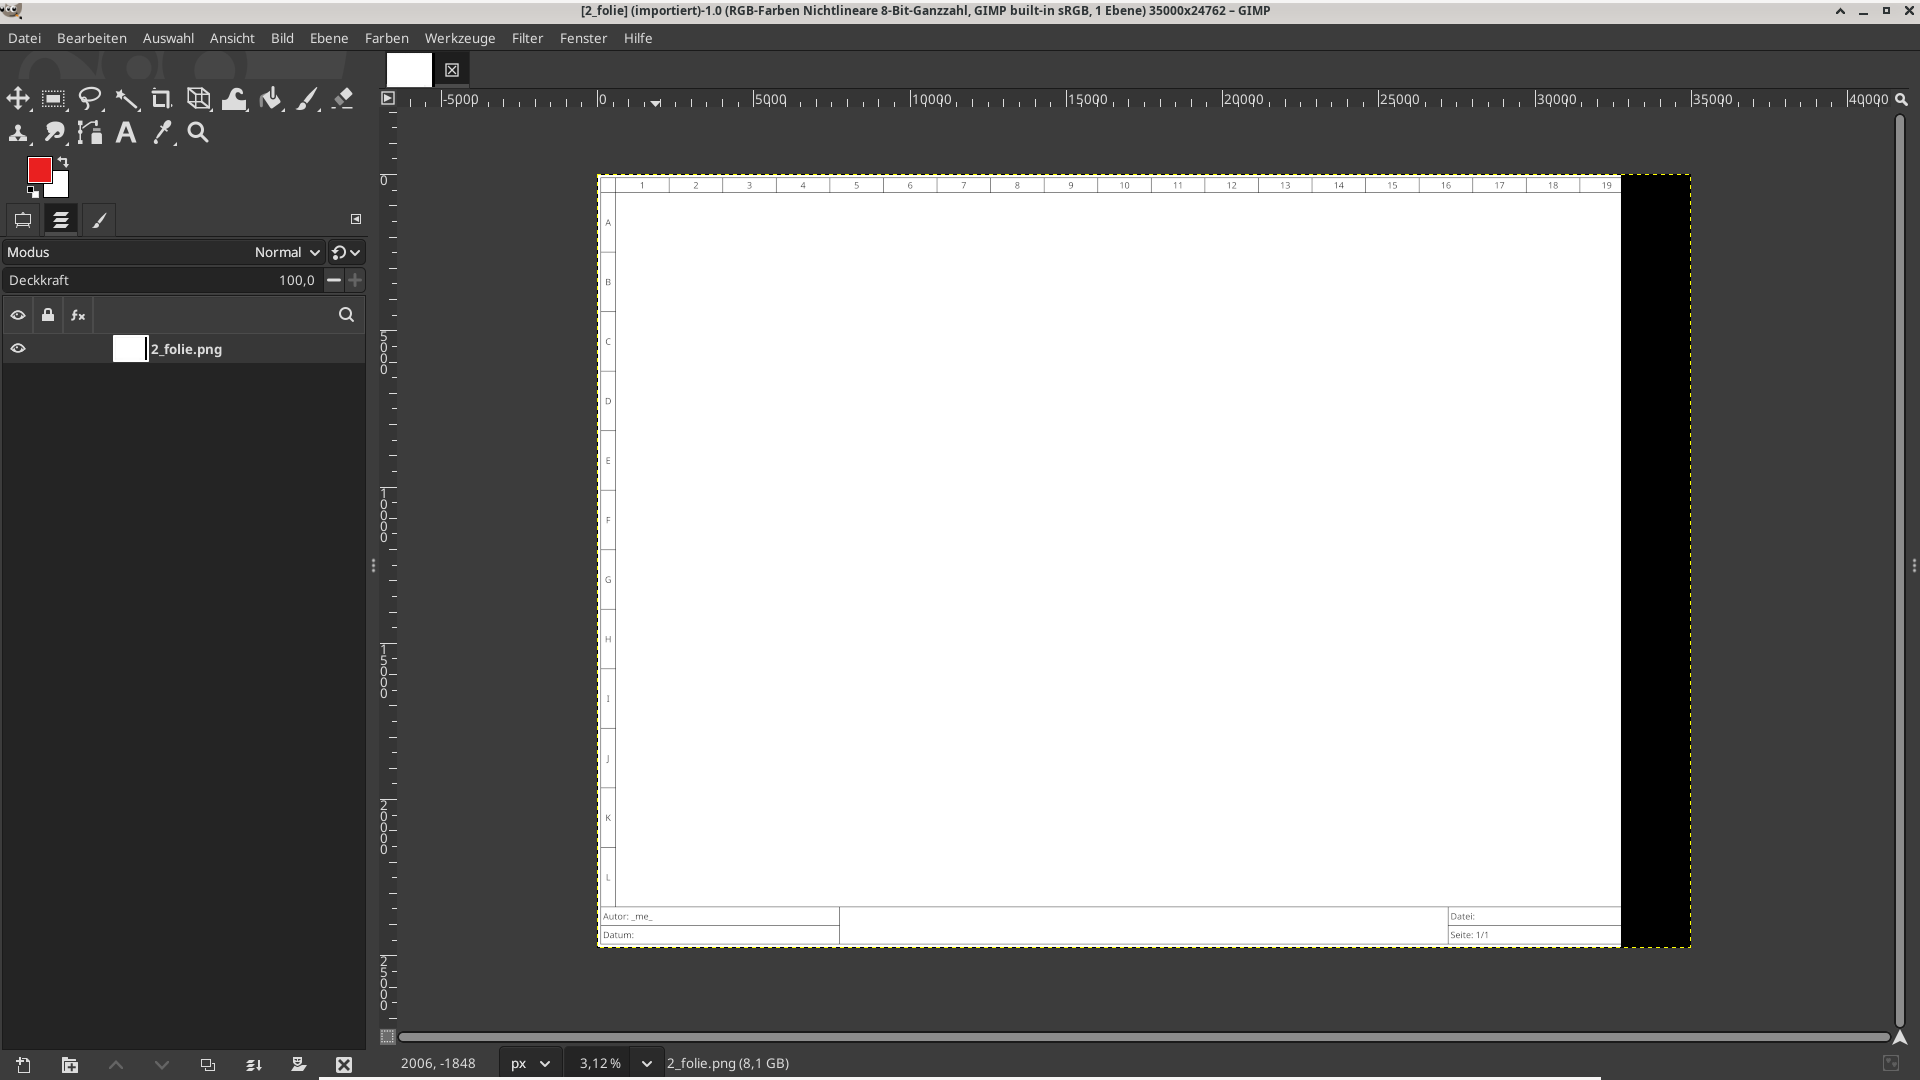Toggle the layer lock column header
Screen dimensions: 1920x1080
point(48,315)
